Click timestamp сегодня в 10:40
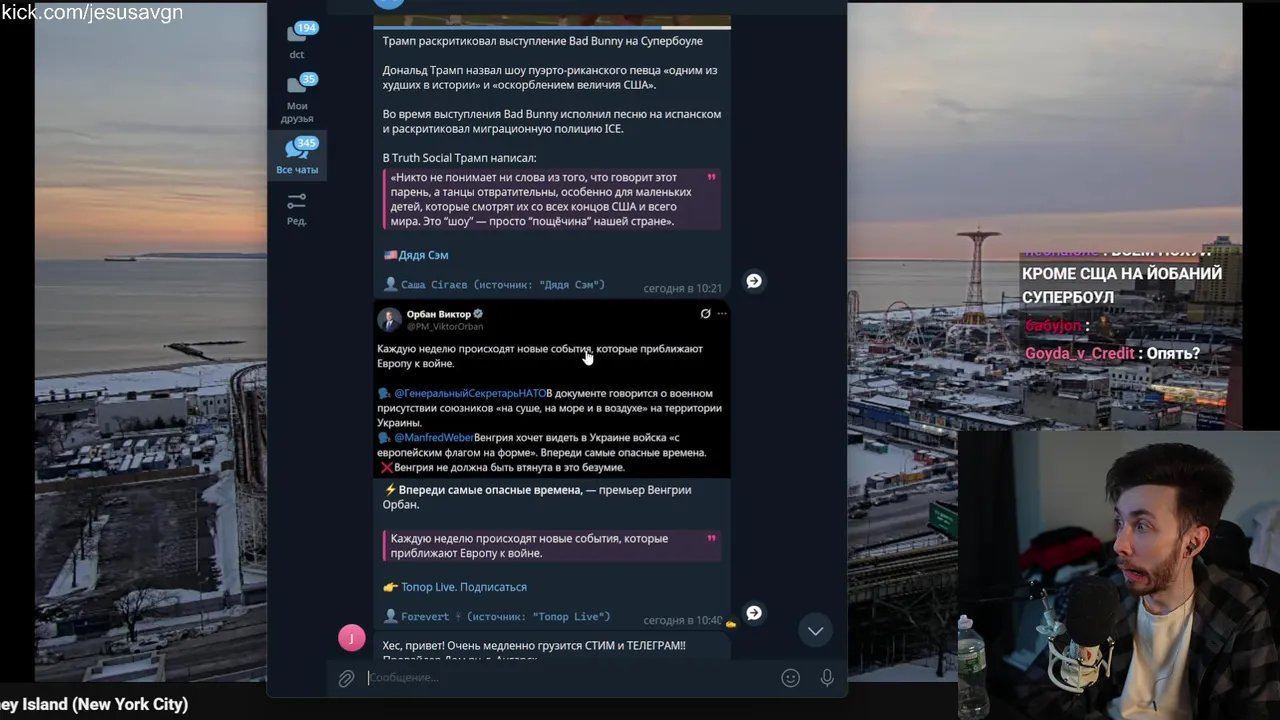Image resolution: width=1280 pixels, height=720 pixels. pos(682,620)
